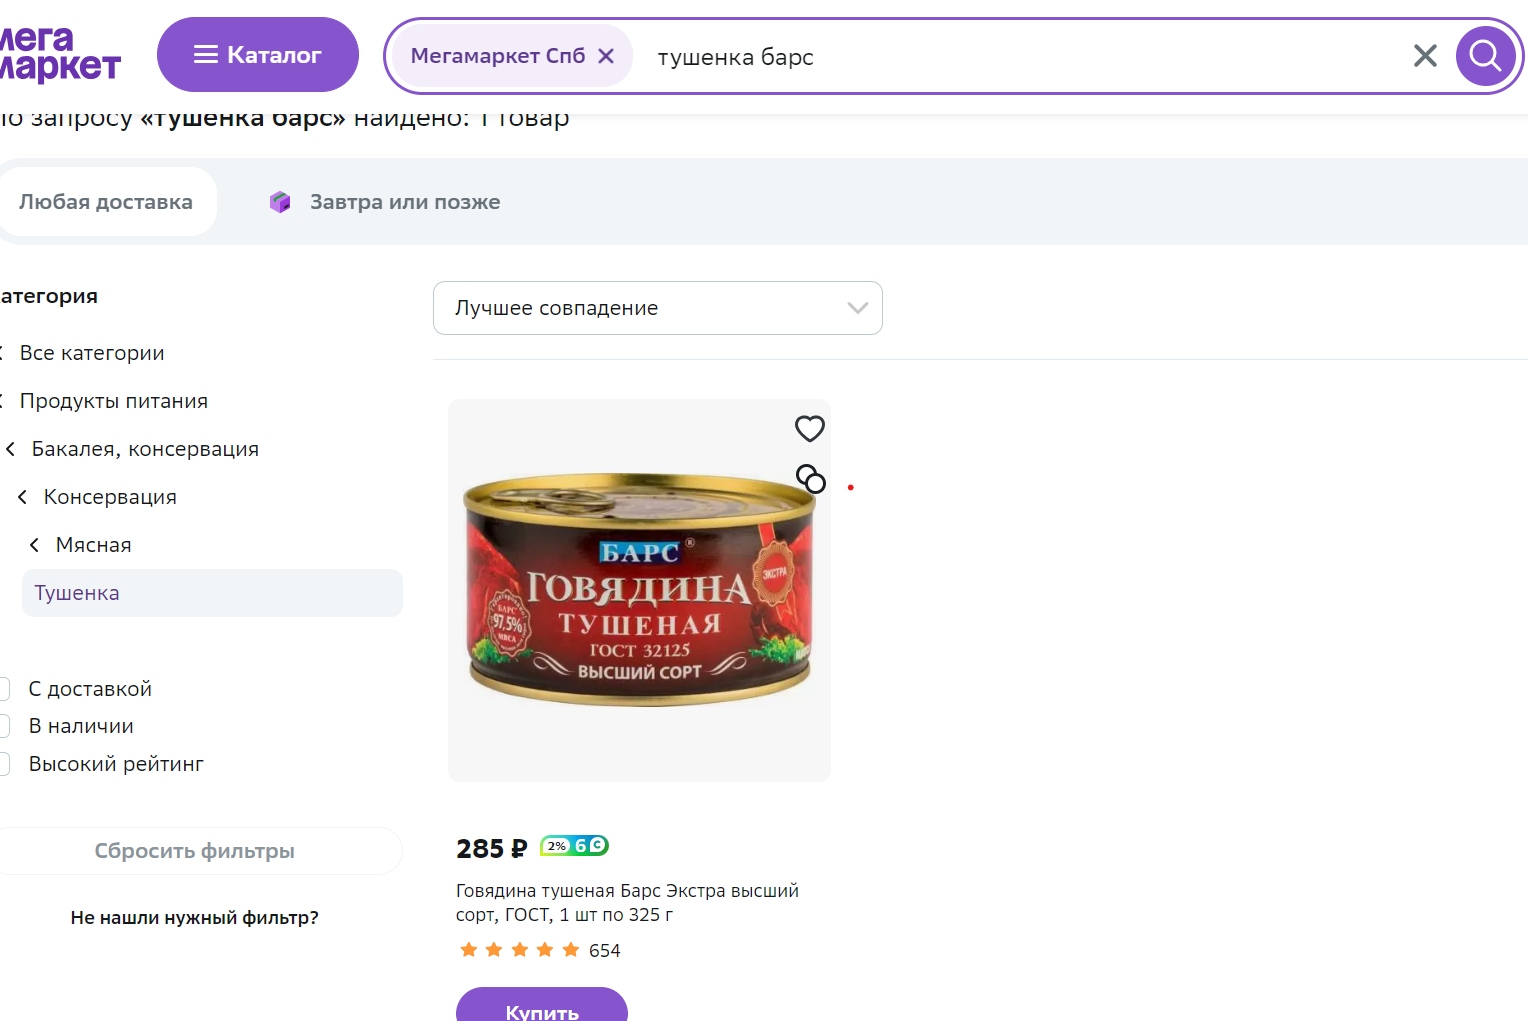
Task: Open the Каталог menu button
Action: tap(258, 55)
